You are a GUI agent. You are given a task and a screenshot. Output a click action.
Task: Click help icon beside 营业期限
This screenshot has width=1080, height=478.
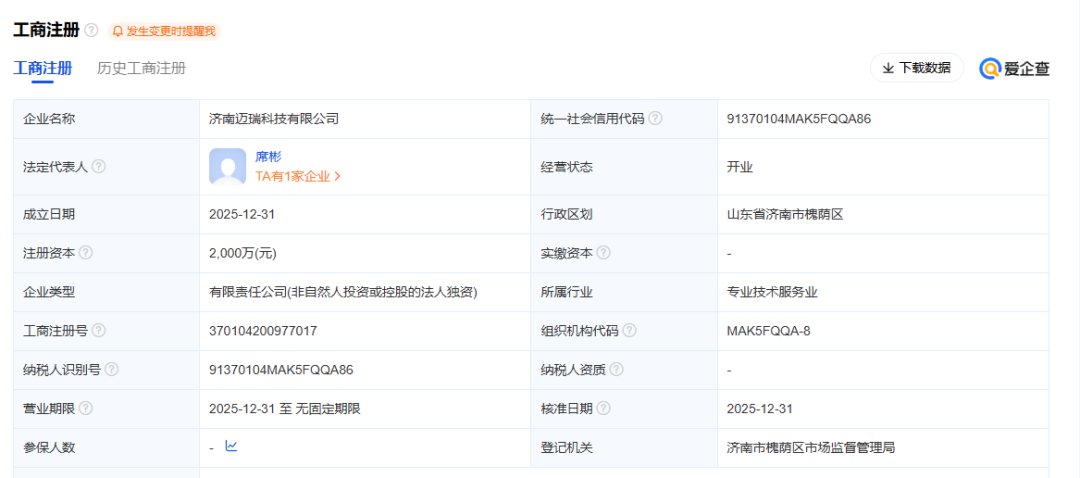(86, 408)
